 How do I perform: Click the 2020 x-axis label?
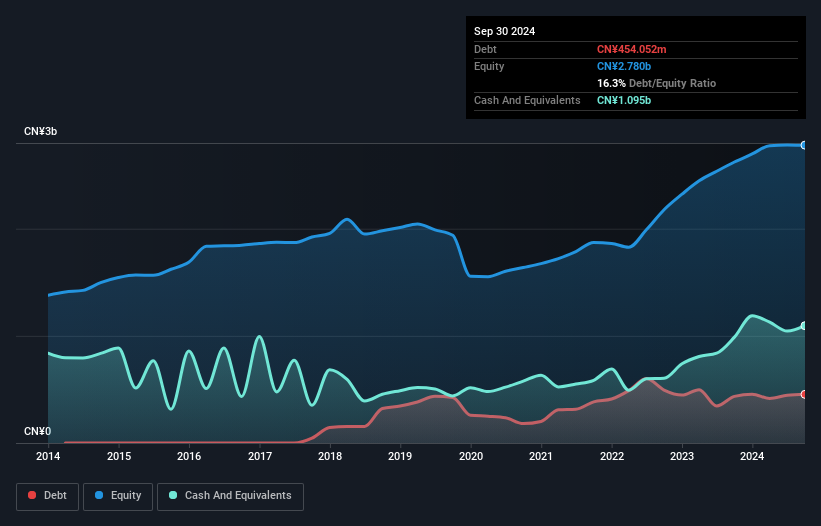471,456
